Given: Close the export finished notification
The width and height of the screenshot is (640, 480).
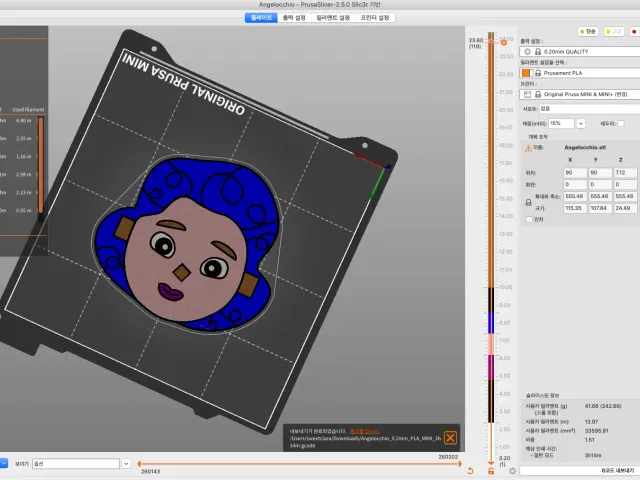Looking at the screenshot, I should coord(450,438).
